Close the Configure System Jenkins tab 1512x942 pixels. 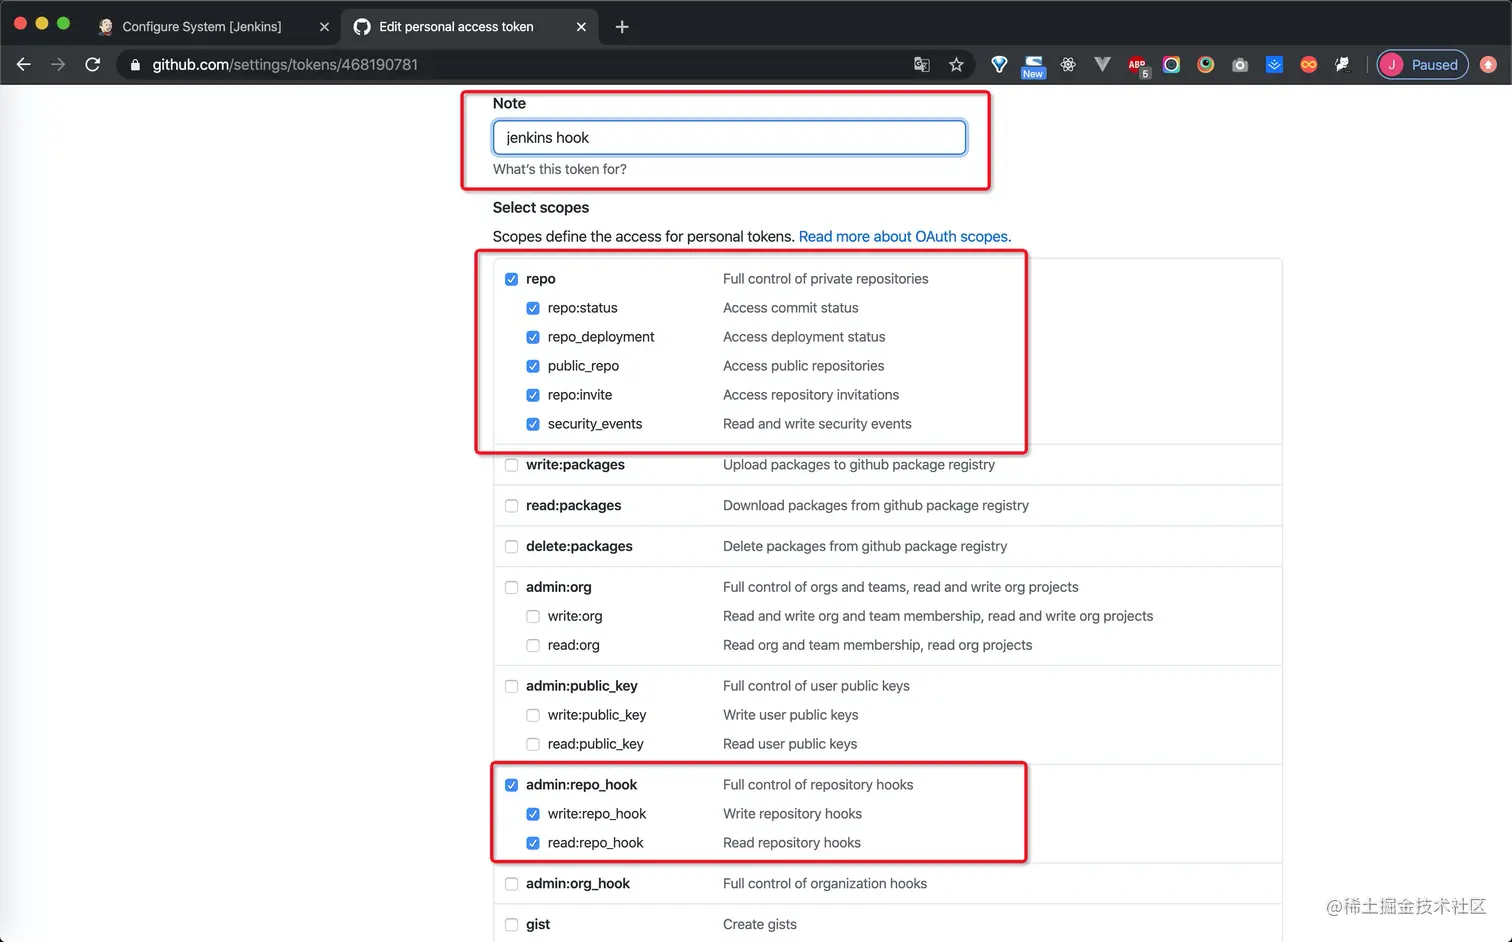click(324, 27)
